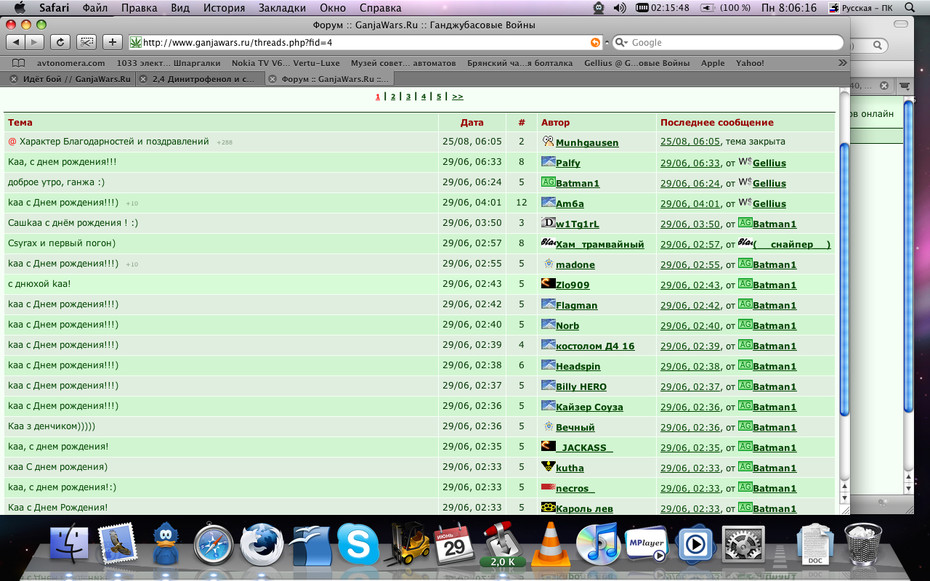Close the '2,4 Динитрофенол' tab
The height and width of the screenshot is (581, 930).
(143, 79)
